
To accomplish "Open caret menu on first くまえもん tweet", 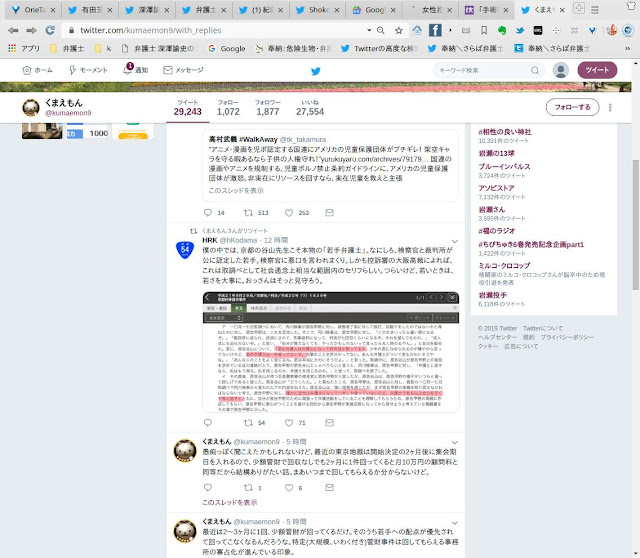I will (x=455, y=442).
